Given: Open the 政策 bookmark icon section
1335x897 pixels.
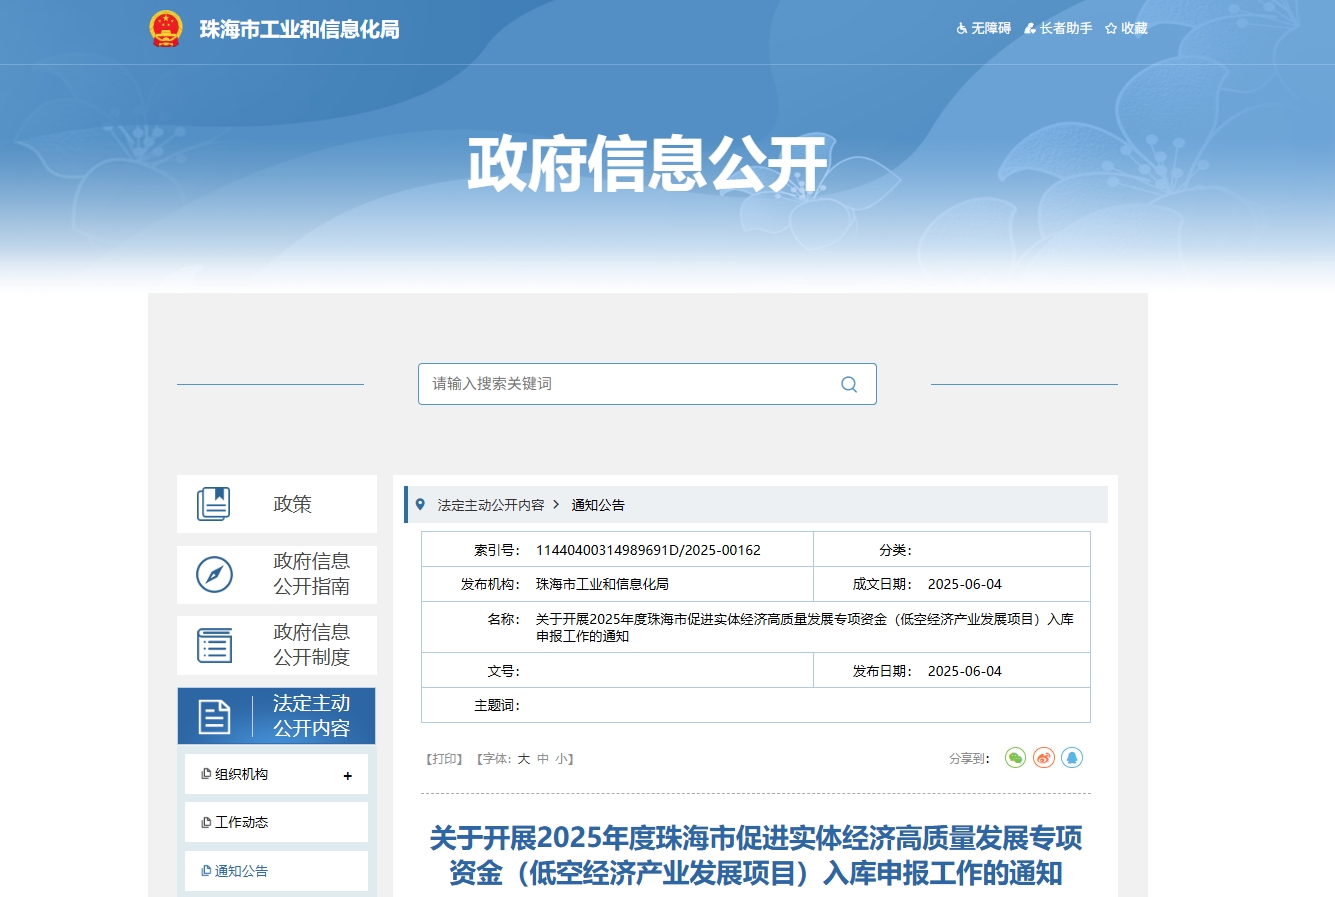Looking at the screenshot, I should pyautogui.click(x=214, y=504).
